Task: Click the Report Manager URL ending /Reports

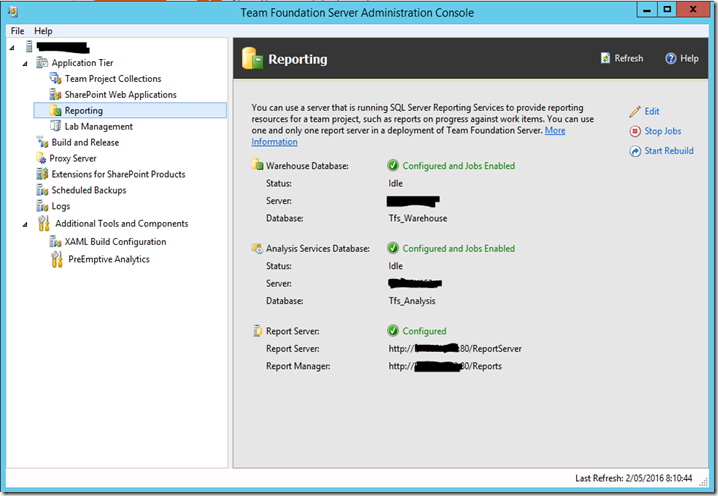Action: pos(445,366)
